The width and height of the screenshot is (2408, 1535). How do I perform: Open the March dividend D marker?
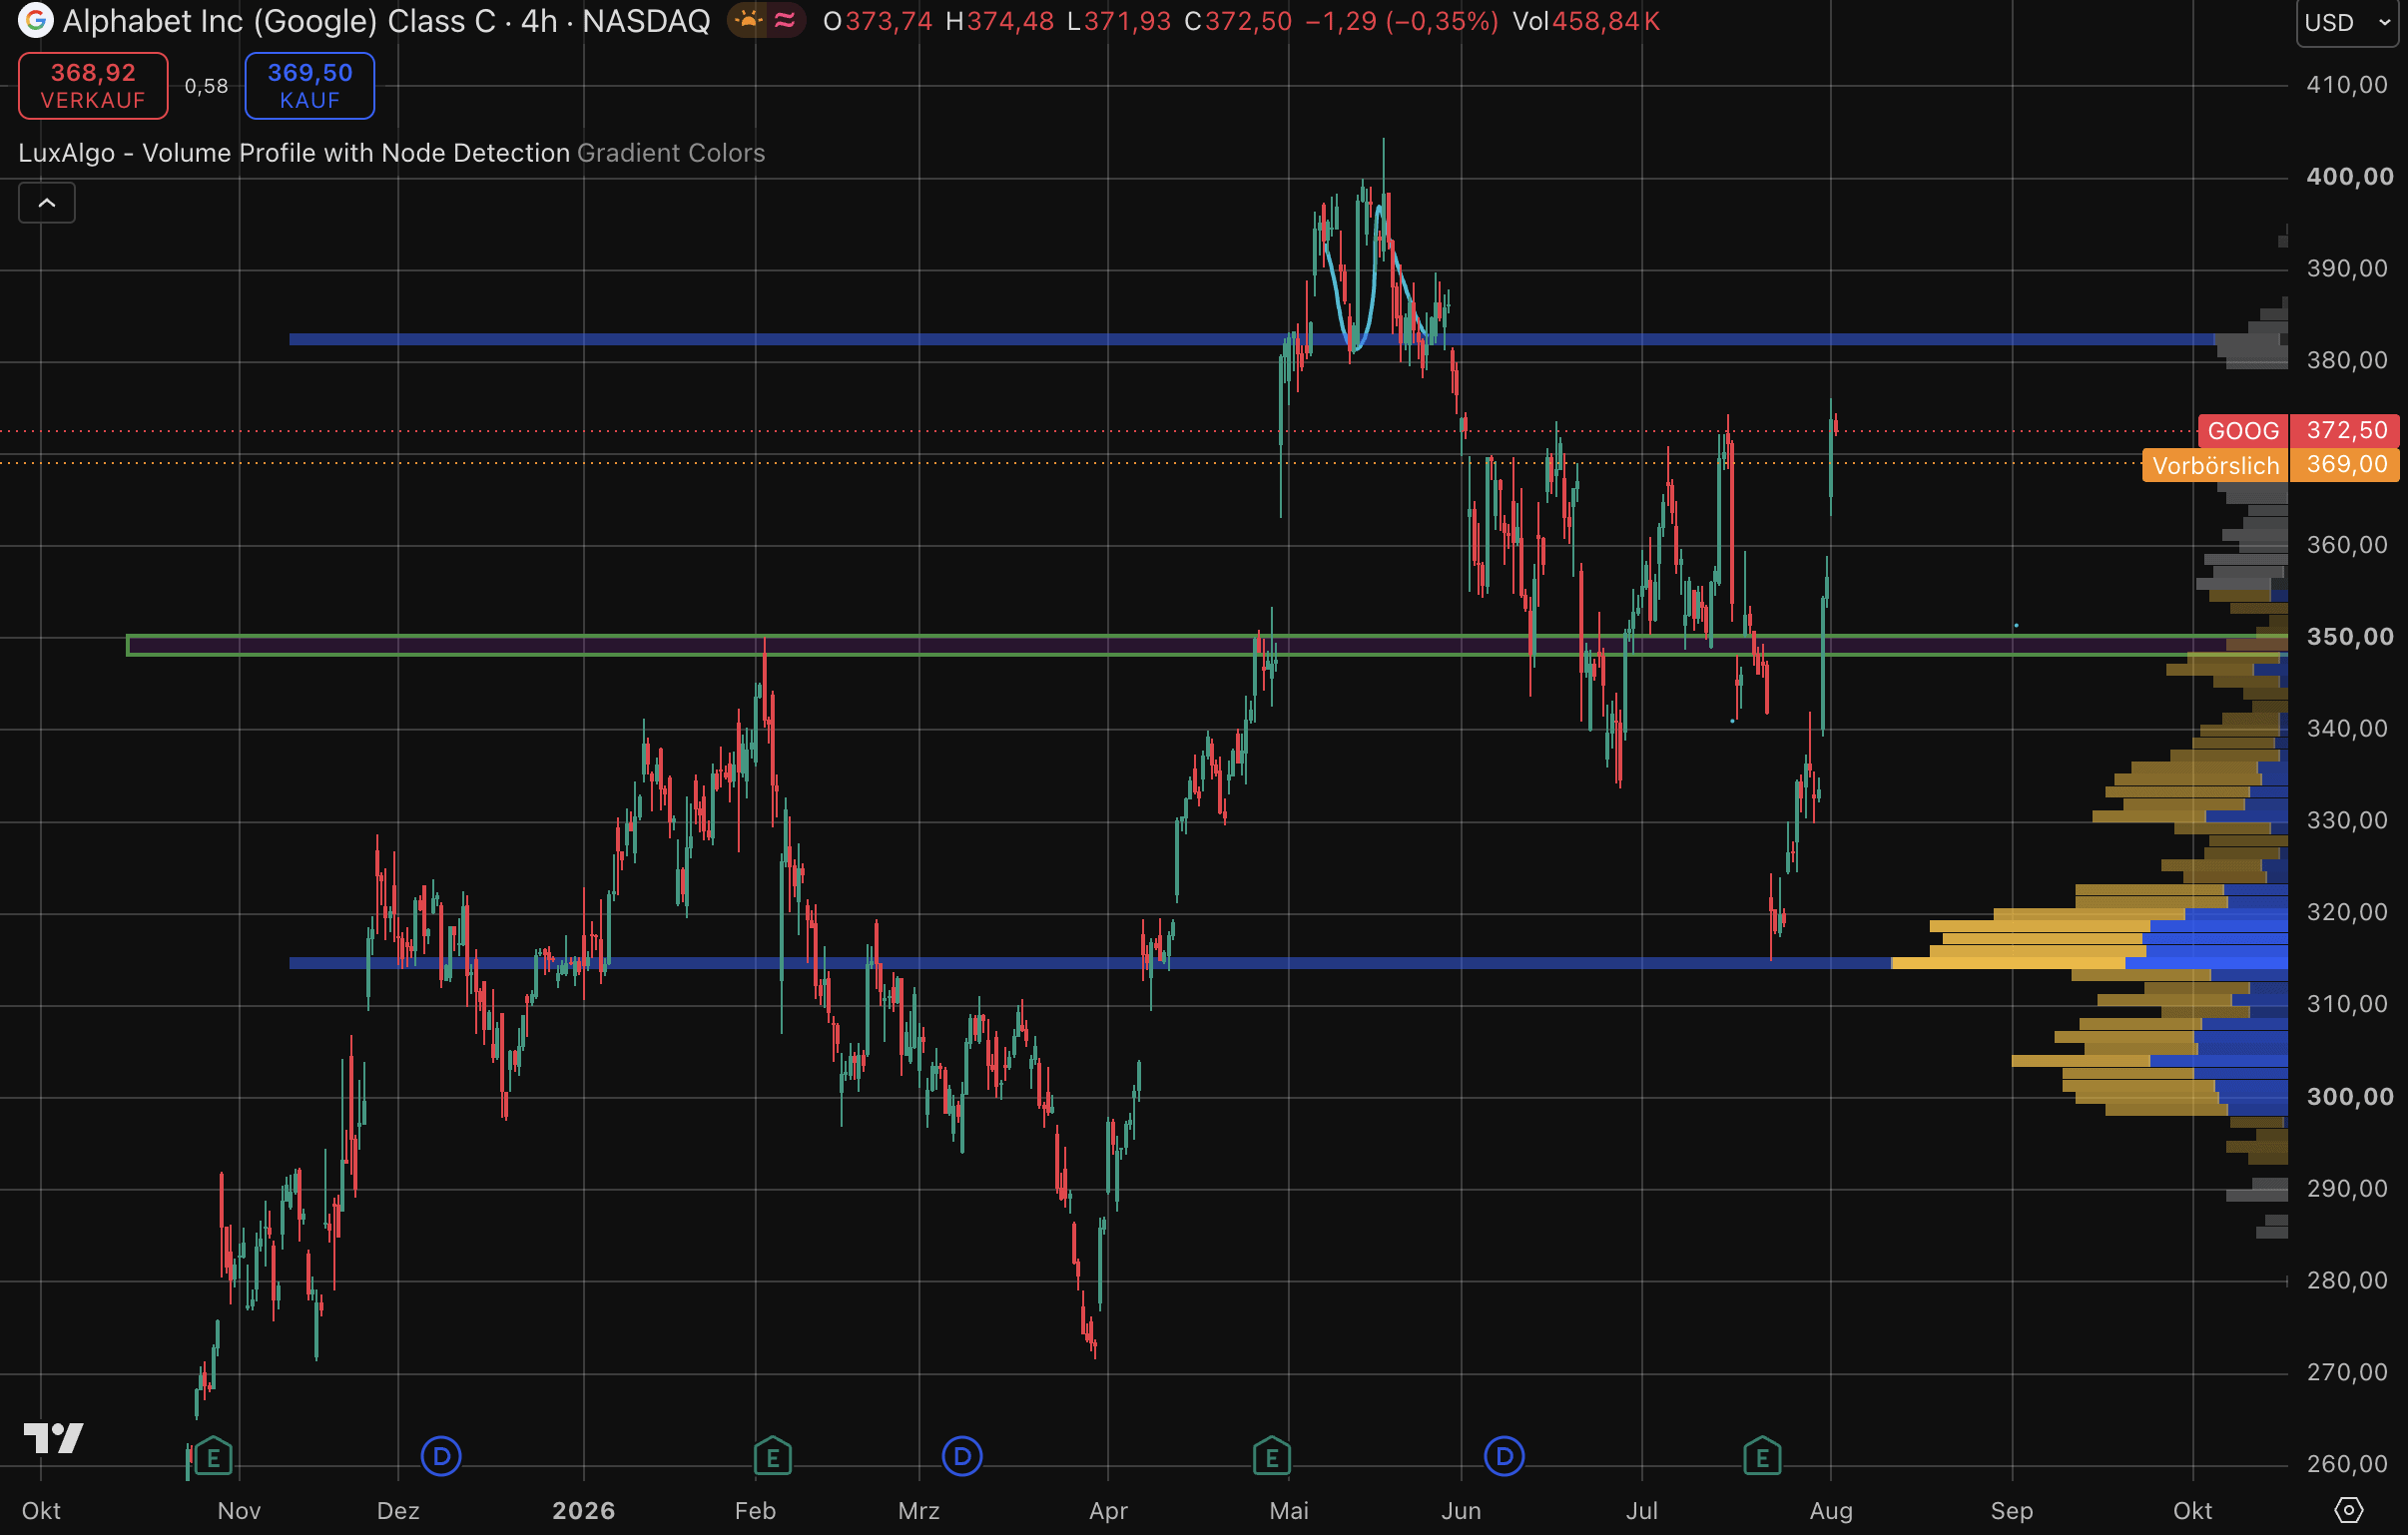(962, 1456)
